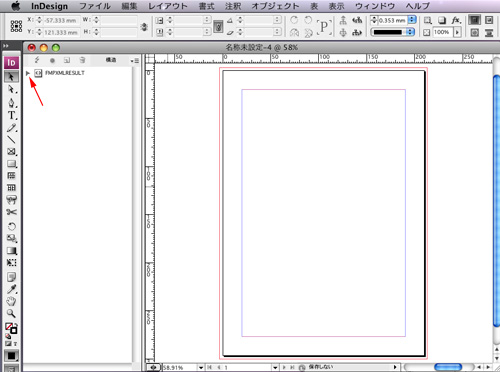Open the オブジェクト menu

pos(275,6)
